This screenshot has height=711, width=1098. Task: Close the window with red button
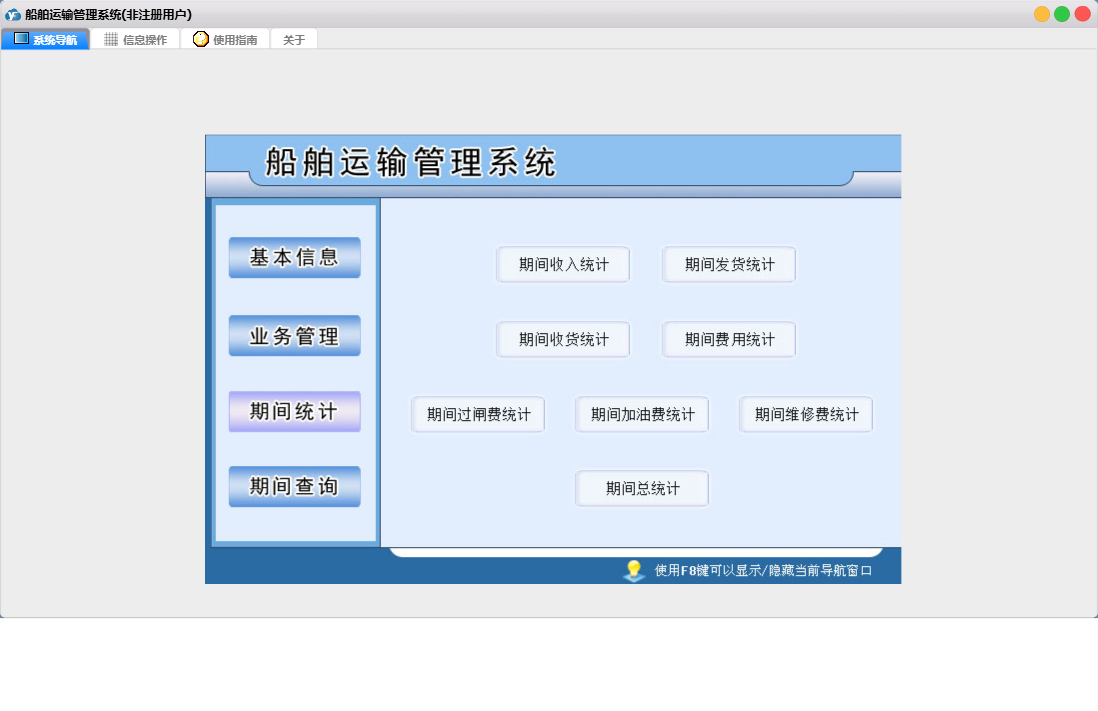pyautogui.click(x=1083, y=14)
